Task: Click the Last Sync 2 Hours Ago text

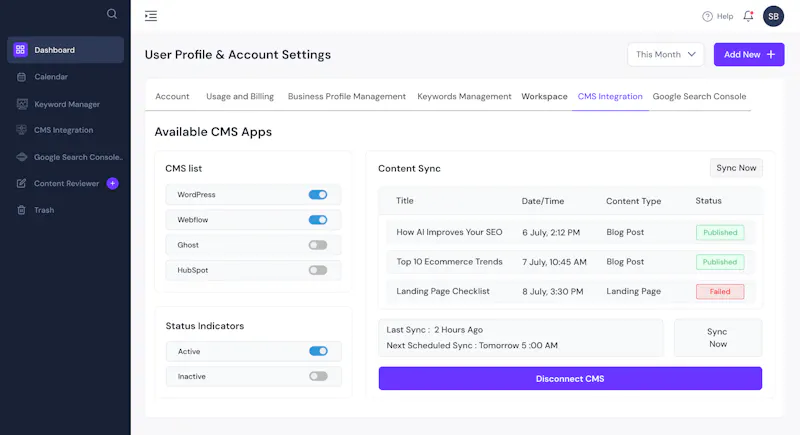Action: (x=435, y=329)
